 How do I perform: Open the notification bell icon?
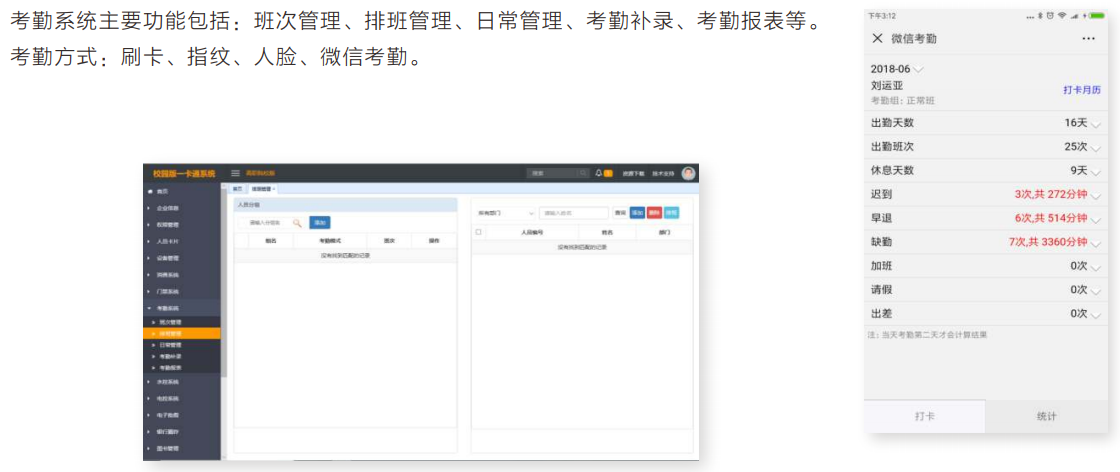click(598, 173)
